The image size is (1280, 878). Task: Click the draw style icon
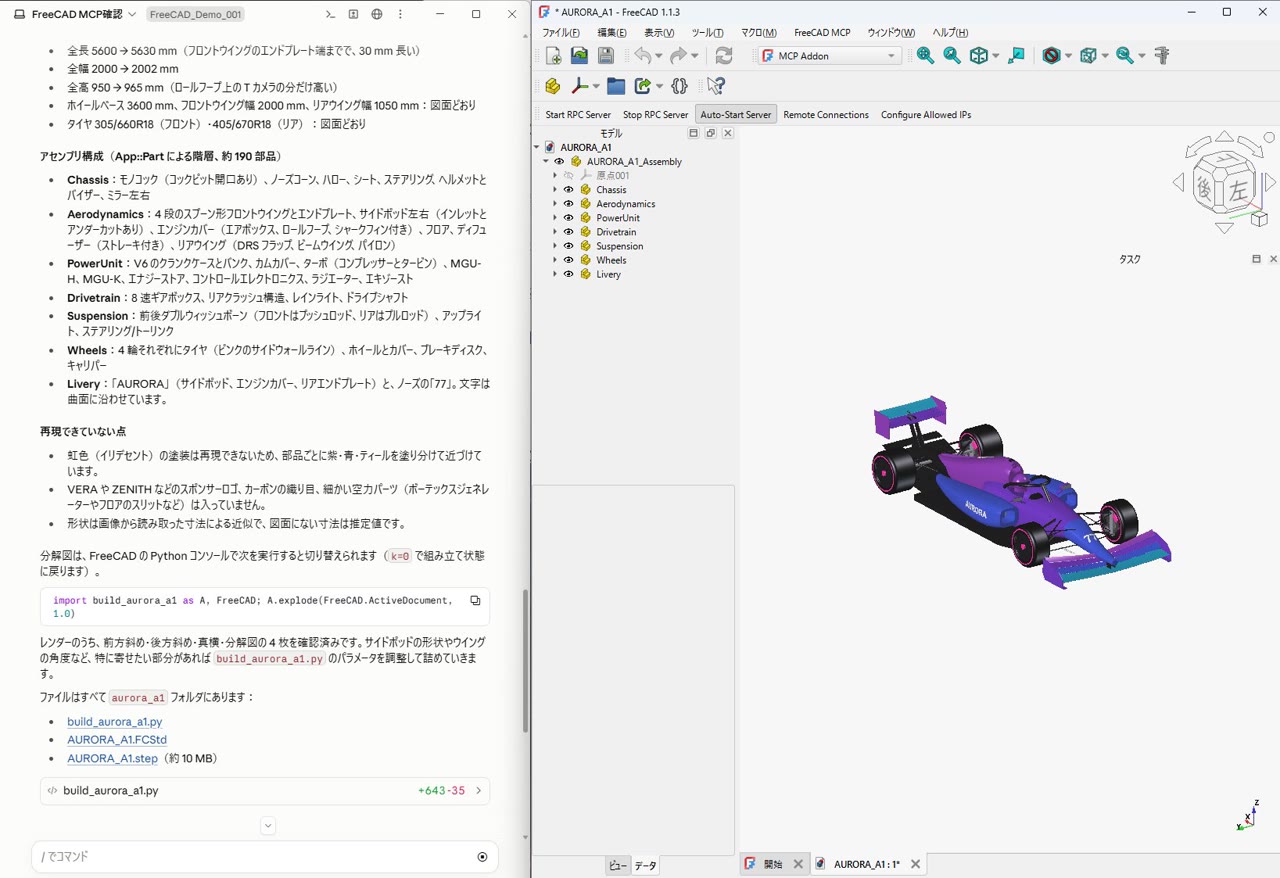click(1051, 56)
